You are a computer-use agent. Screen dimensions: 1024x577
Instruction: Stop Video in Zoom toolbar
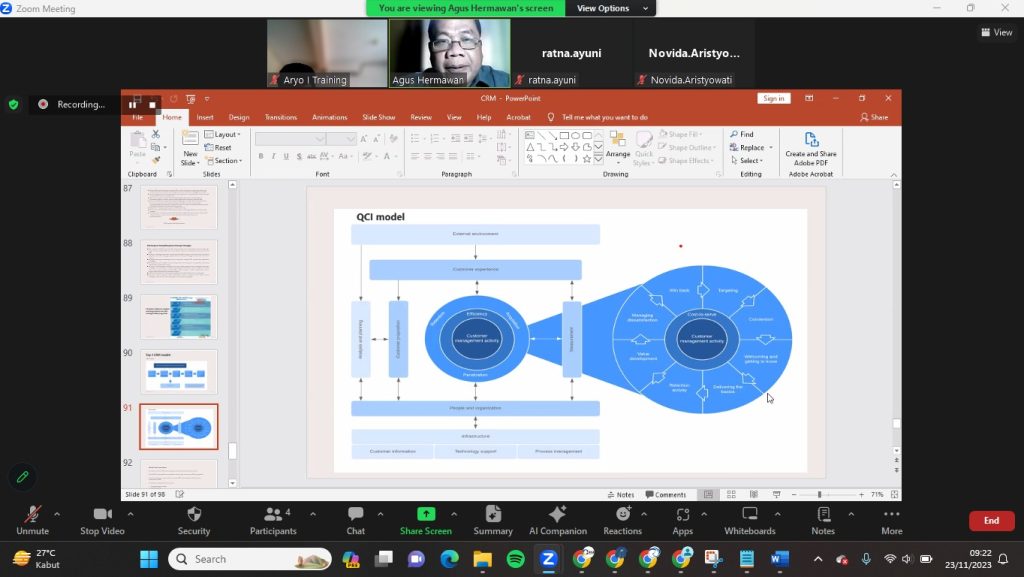[102, 520]
